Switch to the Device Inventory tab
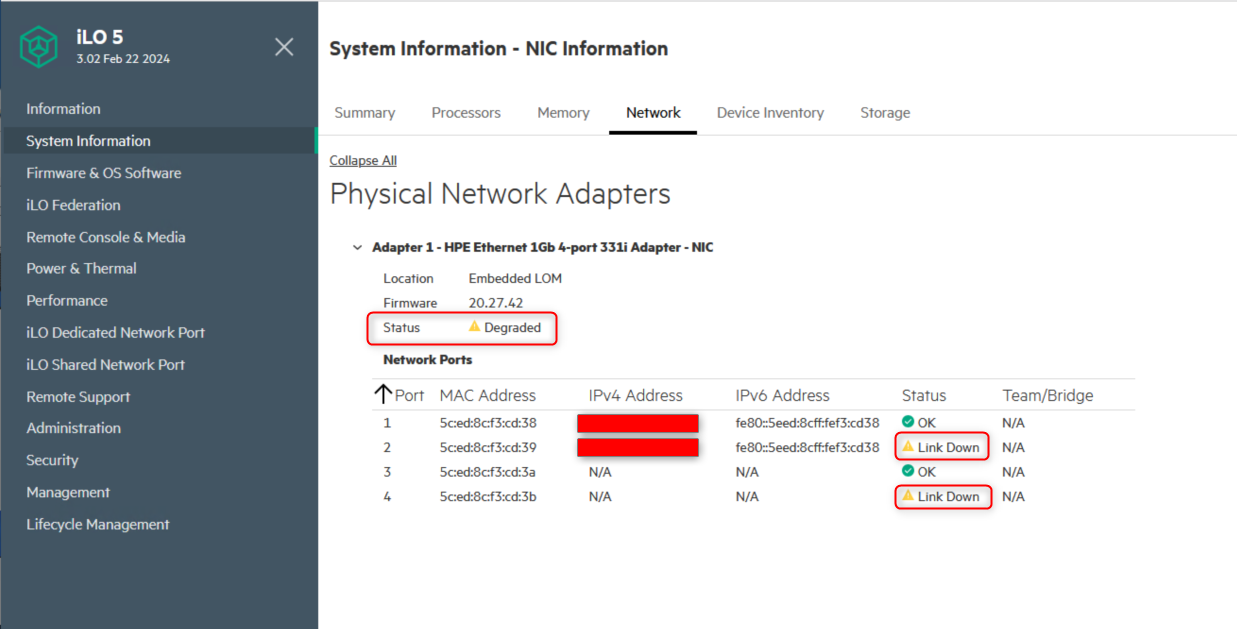This screenshot has width=1237, height=629. pos(770,113)
